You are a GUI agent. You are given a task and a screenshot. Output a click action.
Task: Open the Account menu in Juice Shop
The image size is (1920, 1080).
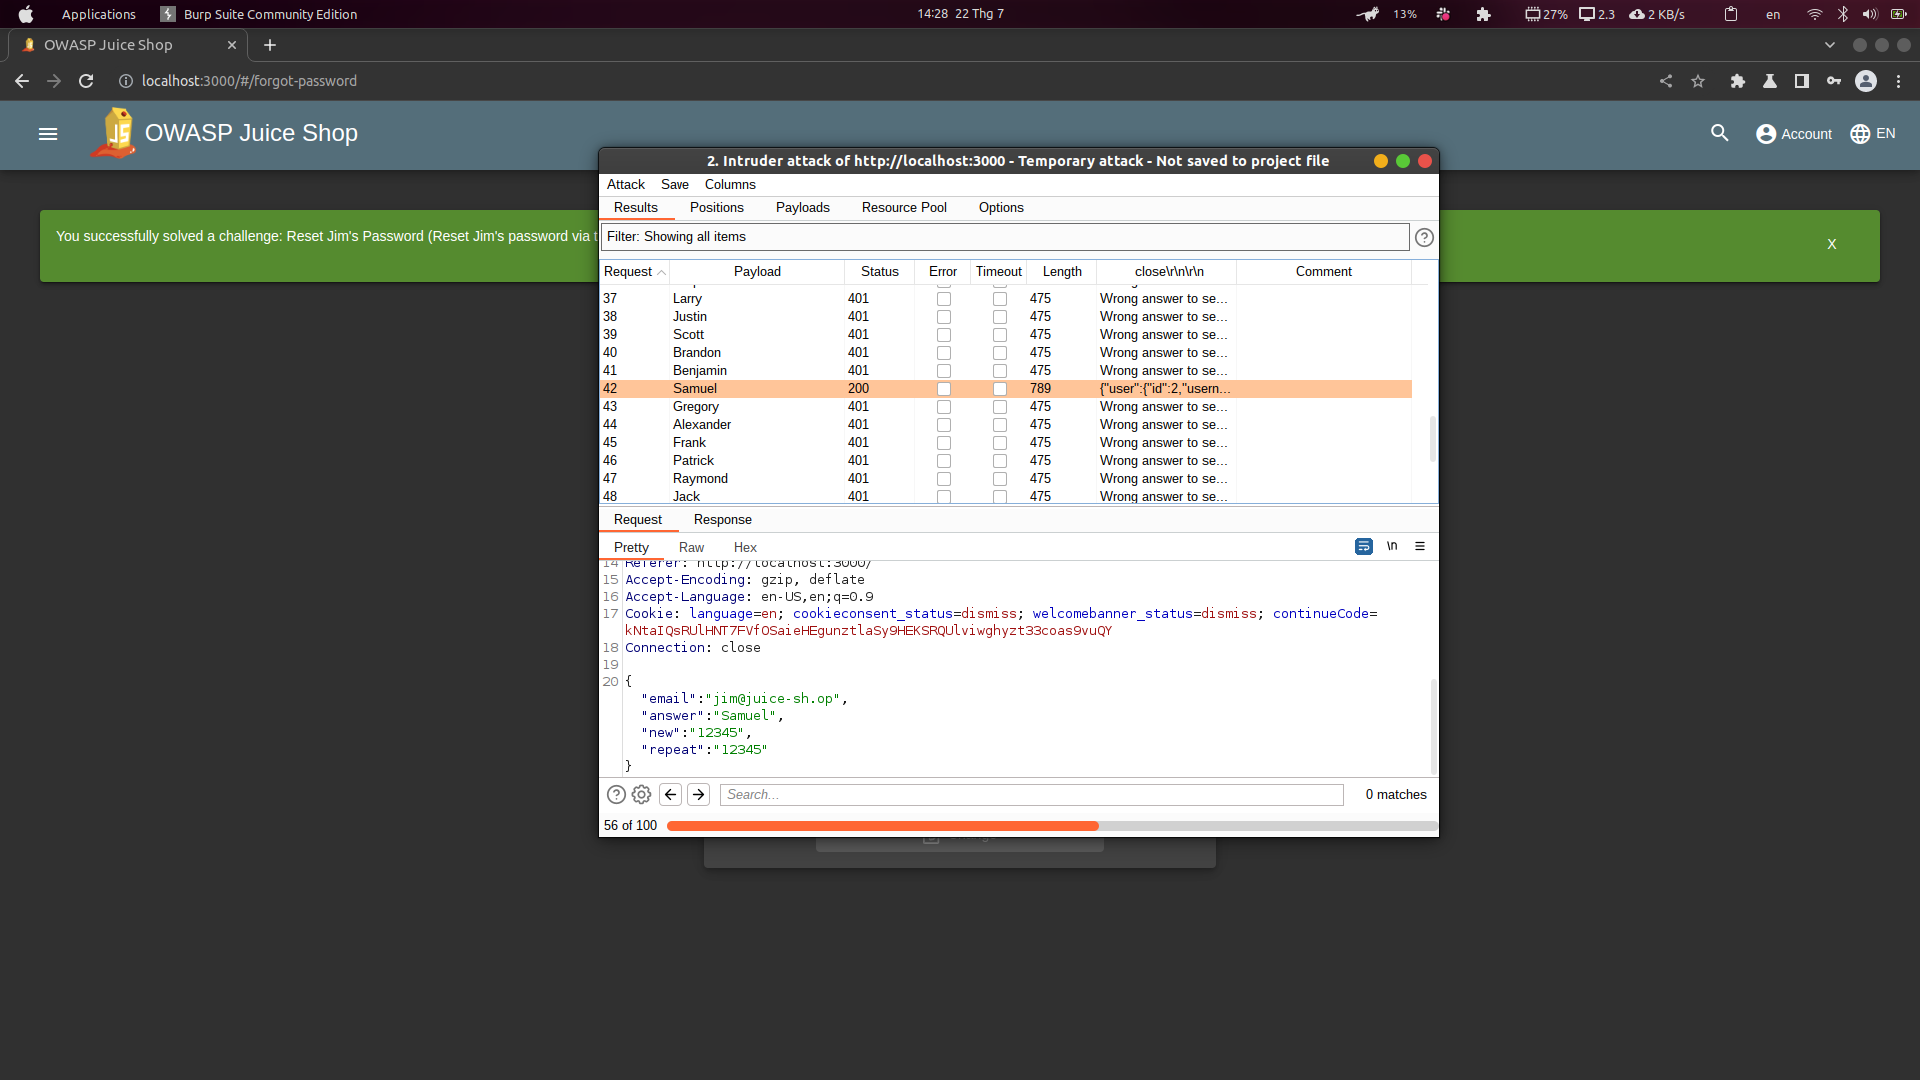point(1794,134)
